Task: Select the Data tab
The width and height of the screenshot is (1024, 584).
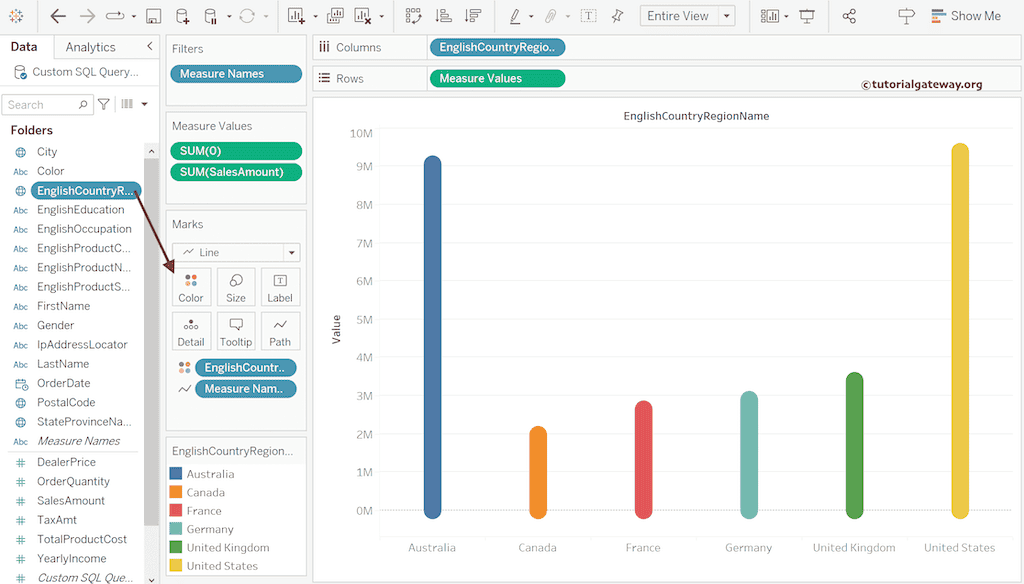Action: 24,47
